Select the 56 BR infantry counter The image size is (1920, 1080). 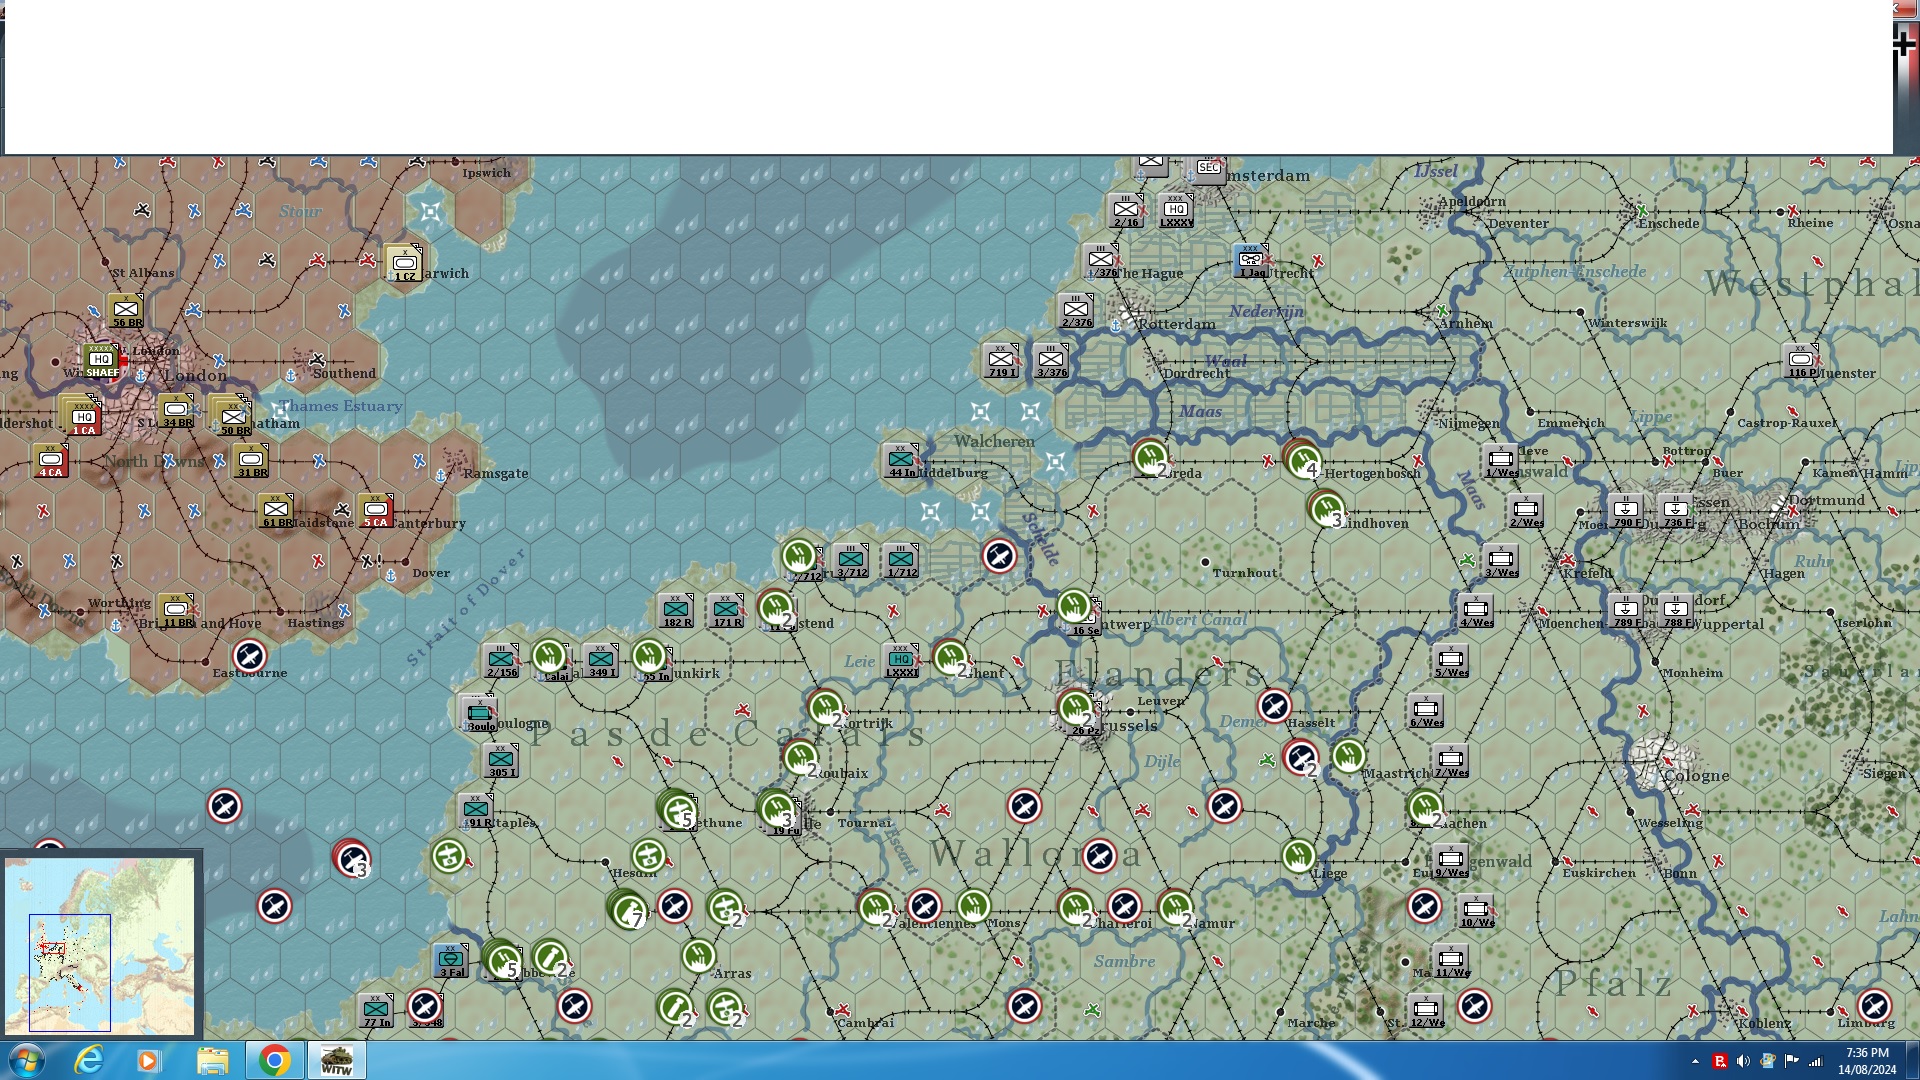tap(126, 311)
